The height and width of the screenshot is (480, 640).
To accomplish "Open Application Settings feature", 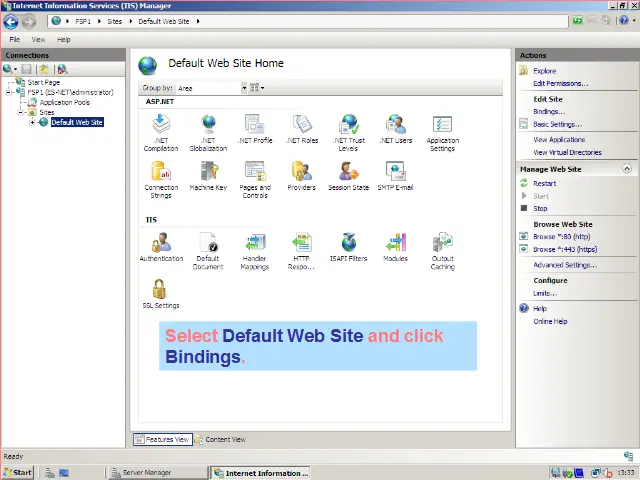I will (442, 133).
